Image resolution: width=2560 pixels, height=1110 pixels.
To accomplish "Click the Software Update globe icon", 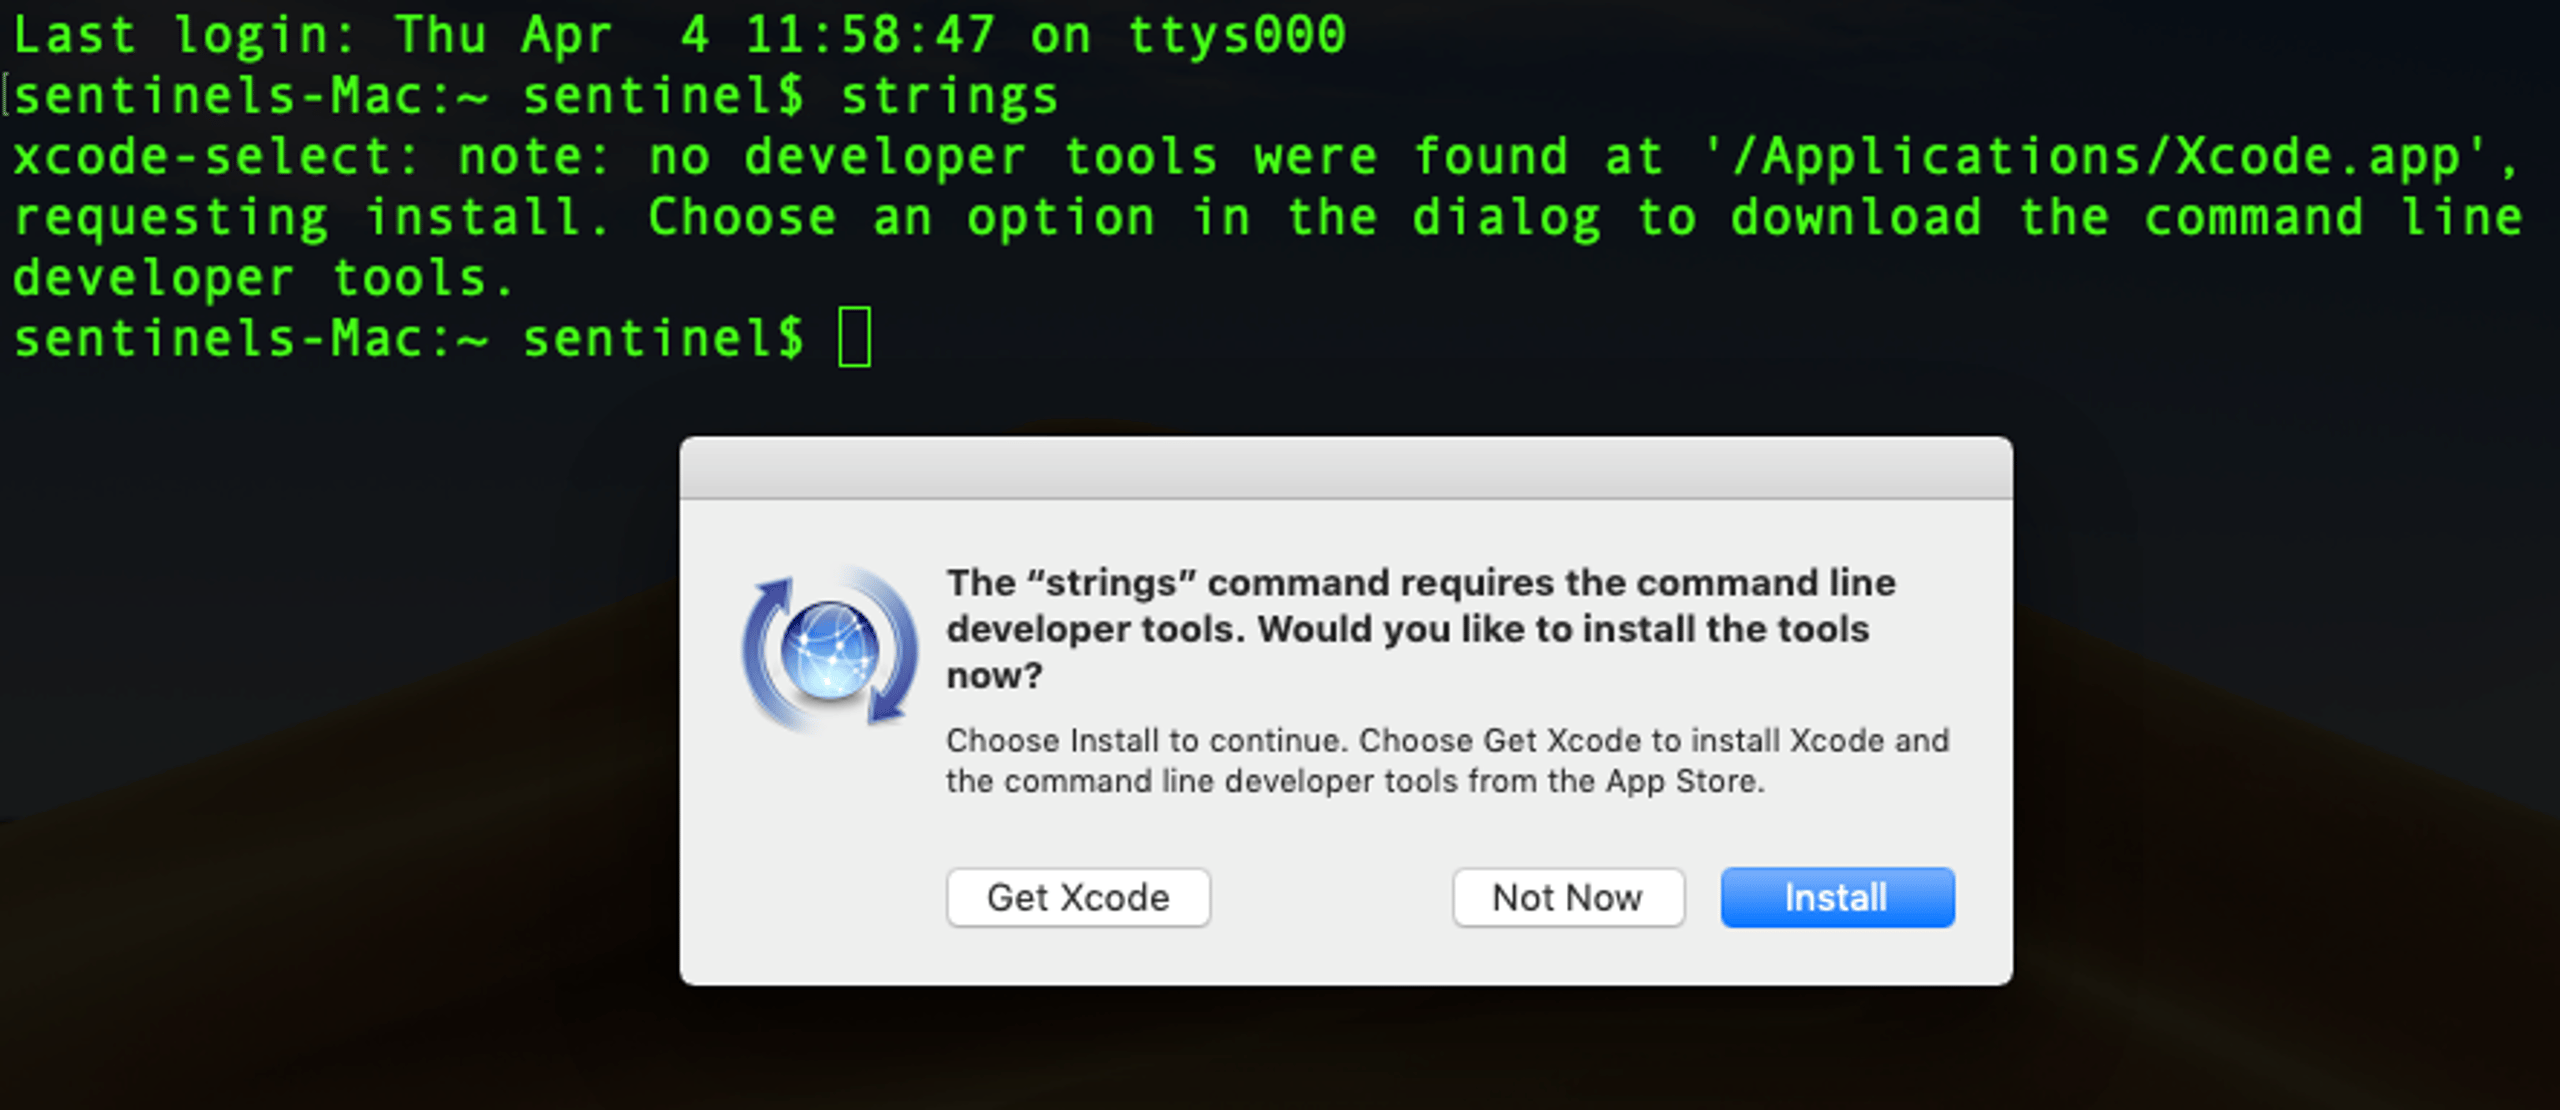I will 829,651.
